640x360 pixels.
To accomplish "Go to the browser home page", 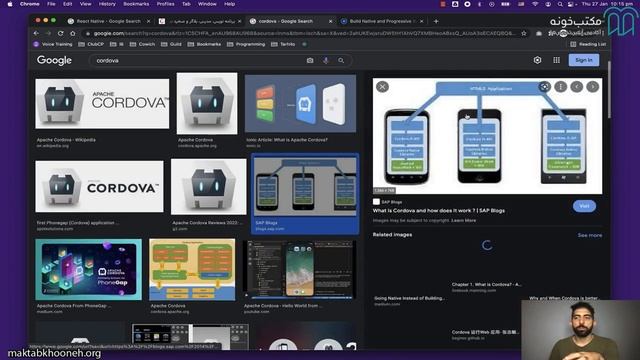I will (73, 33).
